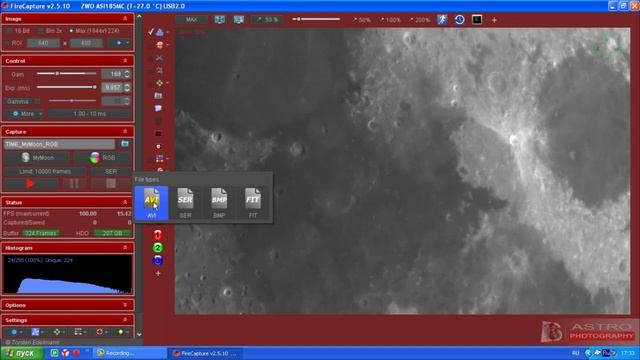Expand the Options panel
Viewport: 640px width, 360px height.
pyautogui.click(x=125, y=305)
